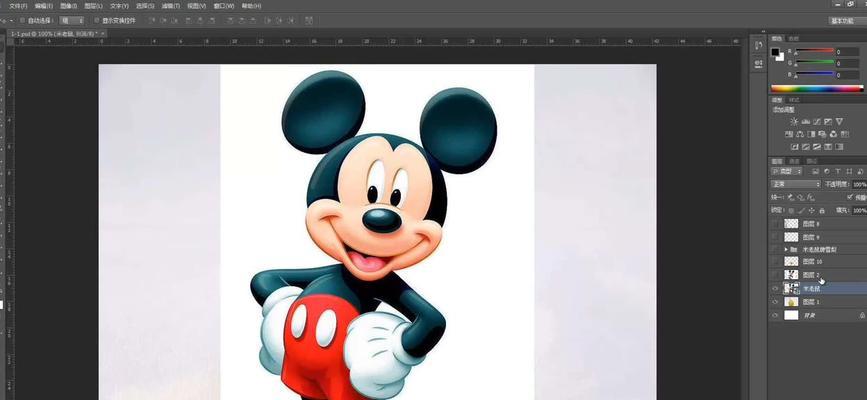Click the red R color slider
867x400 pixels.
point(814,51)
